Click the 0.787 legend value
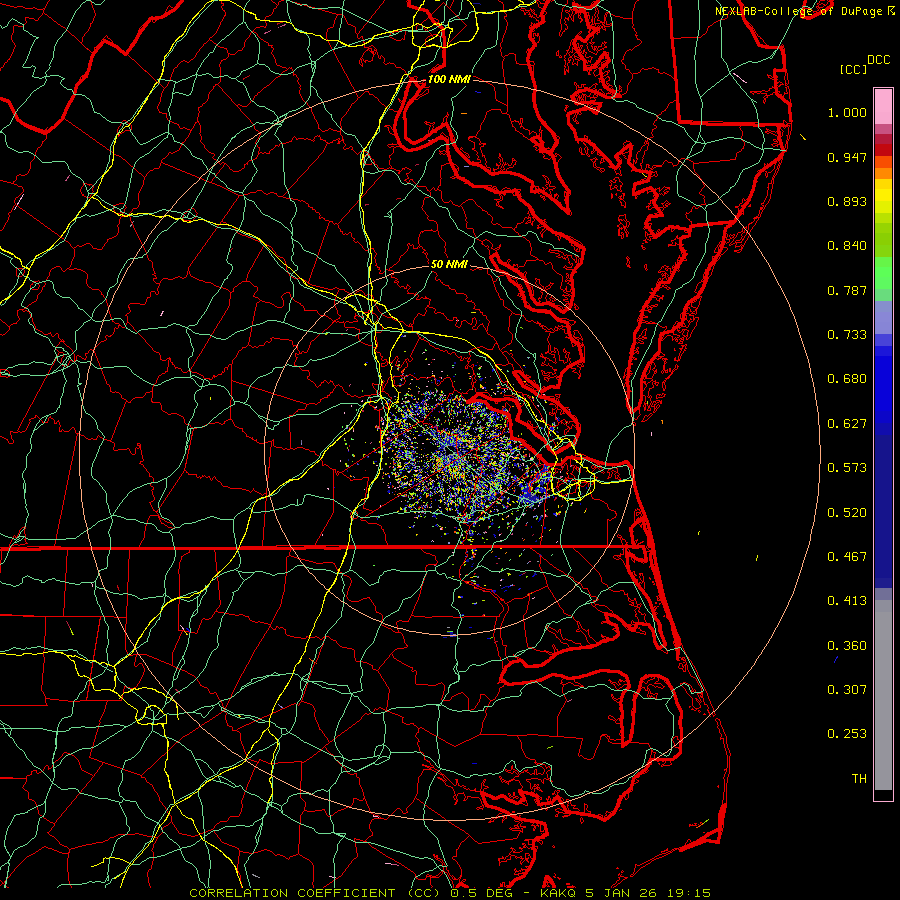Viewport: 900px width, 900px height. pyautogui.click(x=847, y=290)
